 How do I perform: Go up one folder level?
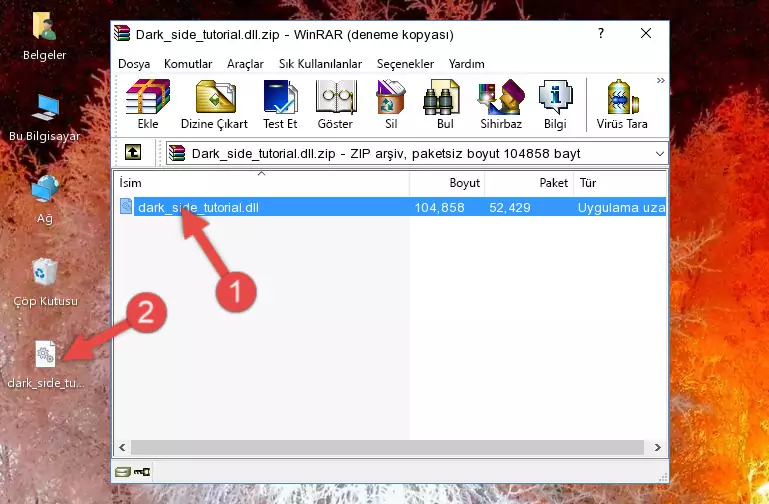pos(133,152)
